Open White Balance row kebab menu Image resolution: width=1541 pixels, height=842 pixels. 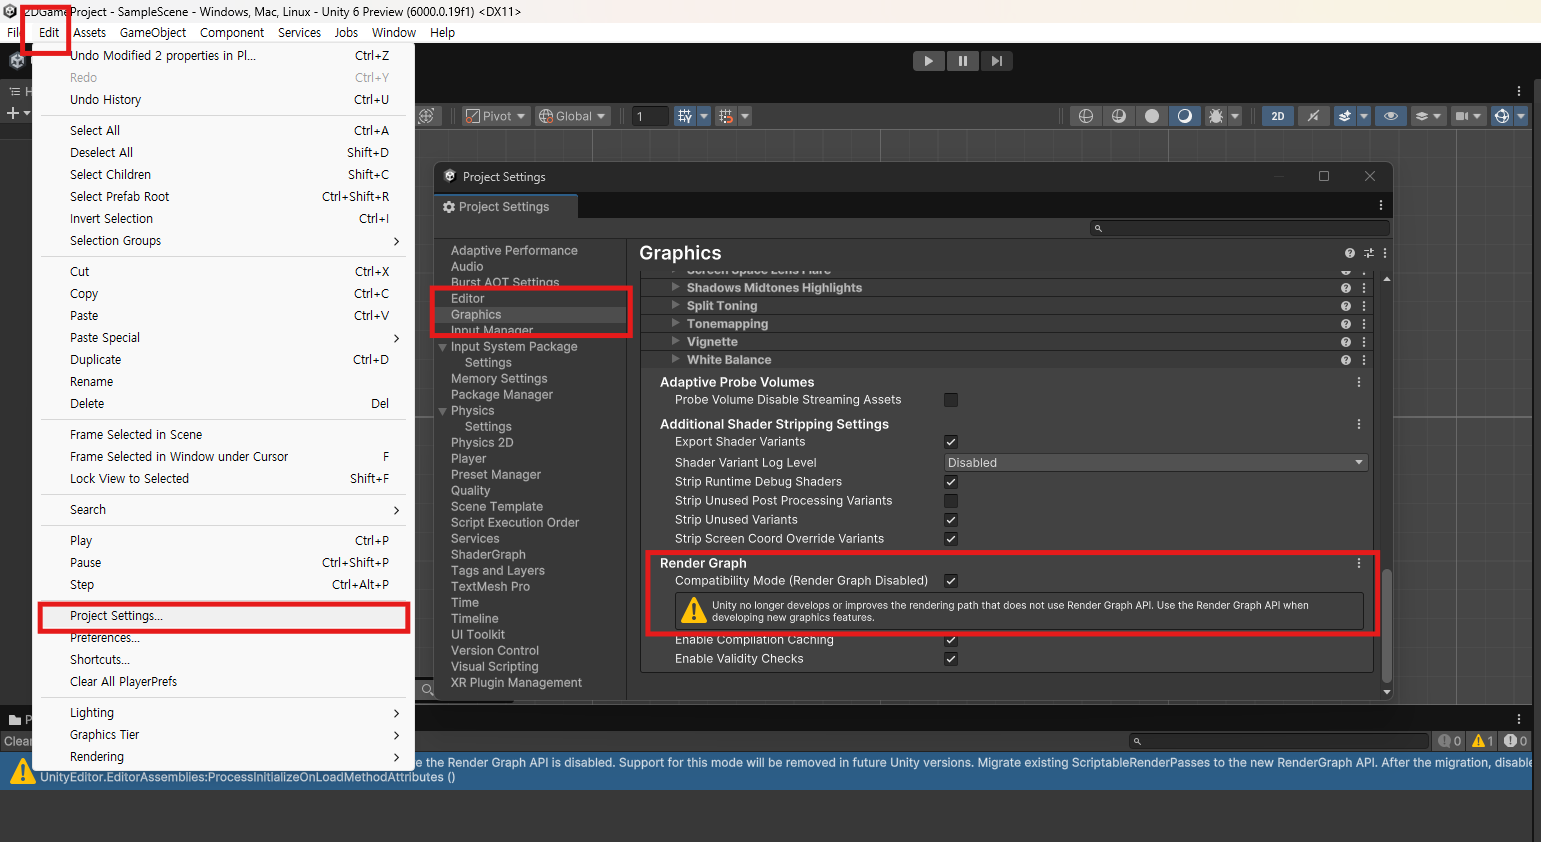coord(1364,360)
